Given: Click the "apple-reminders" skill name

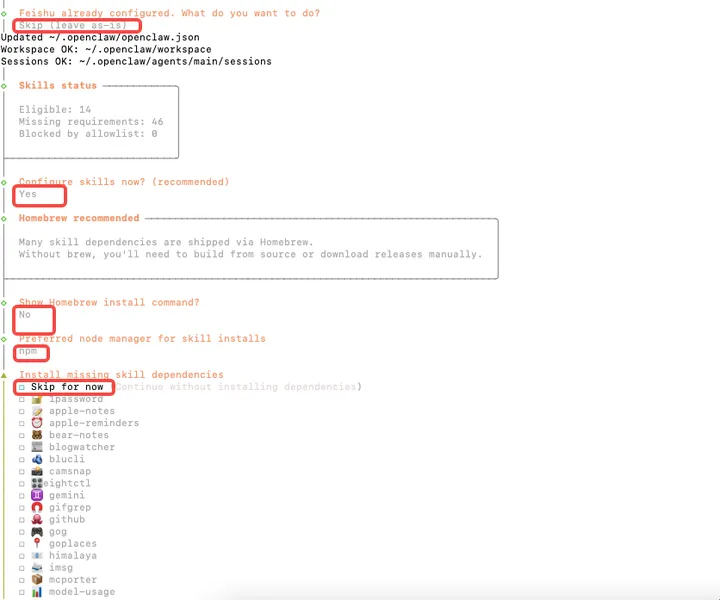Looking at the screenshot, I should coord(94,423).
